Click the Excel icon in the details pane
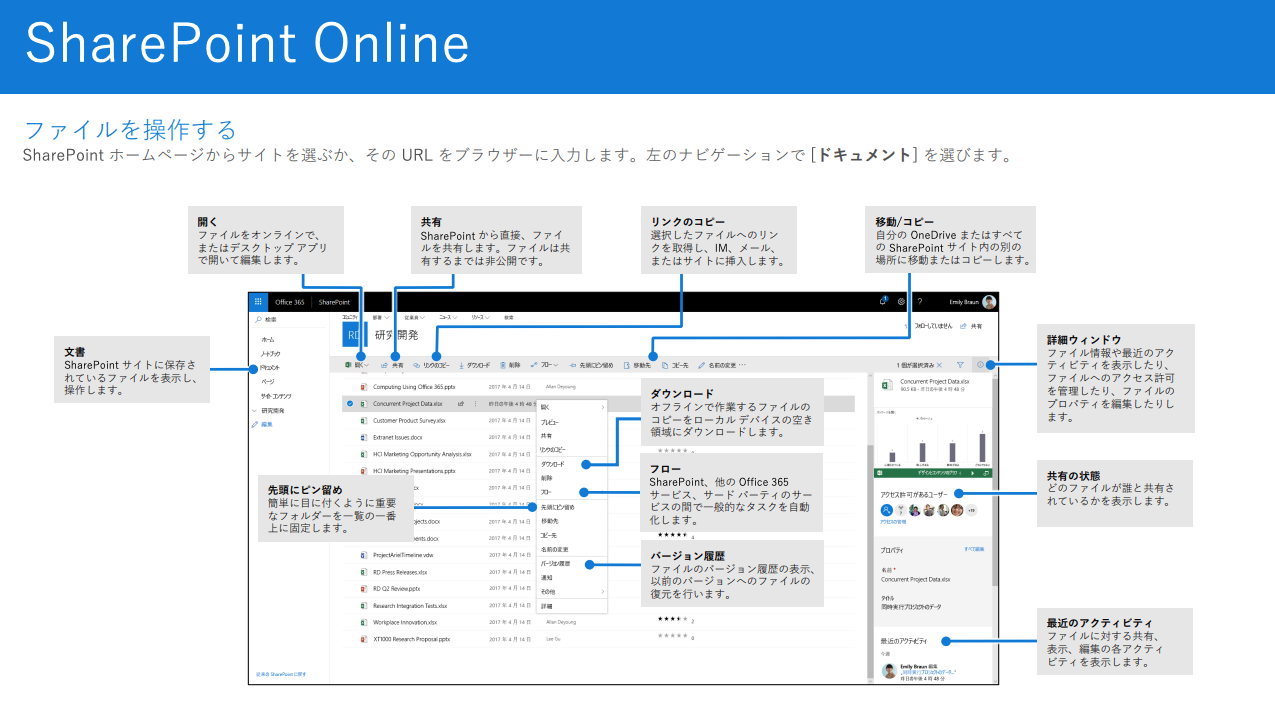This screenshot has height=716, width=1275. [x=887, y=385]
